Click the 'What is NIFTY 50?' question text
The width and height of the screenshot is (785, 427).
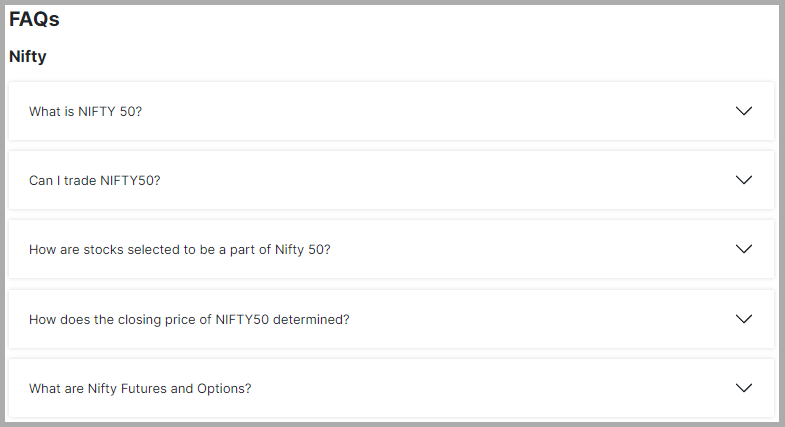click(x=85, y=111)
